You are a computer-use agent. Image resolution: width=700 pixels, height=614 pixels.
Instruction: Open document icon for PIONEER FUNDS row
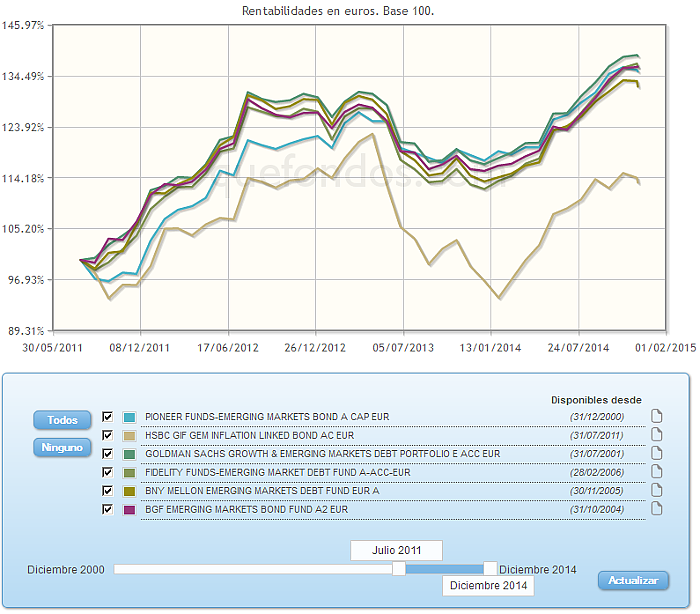pos(656,416)
